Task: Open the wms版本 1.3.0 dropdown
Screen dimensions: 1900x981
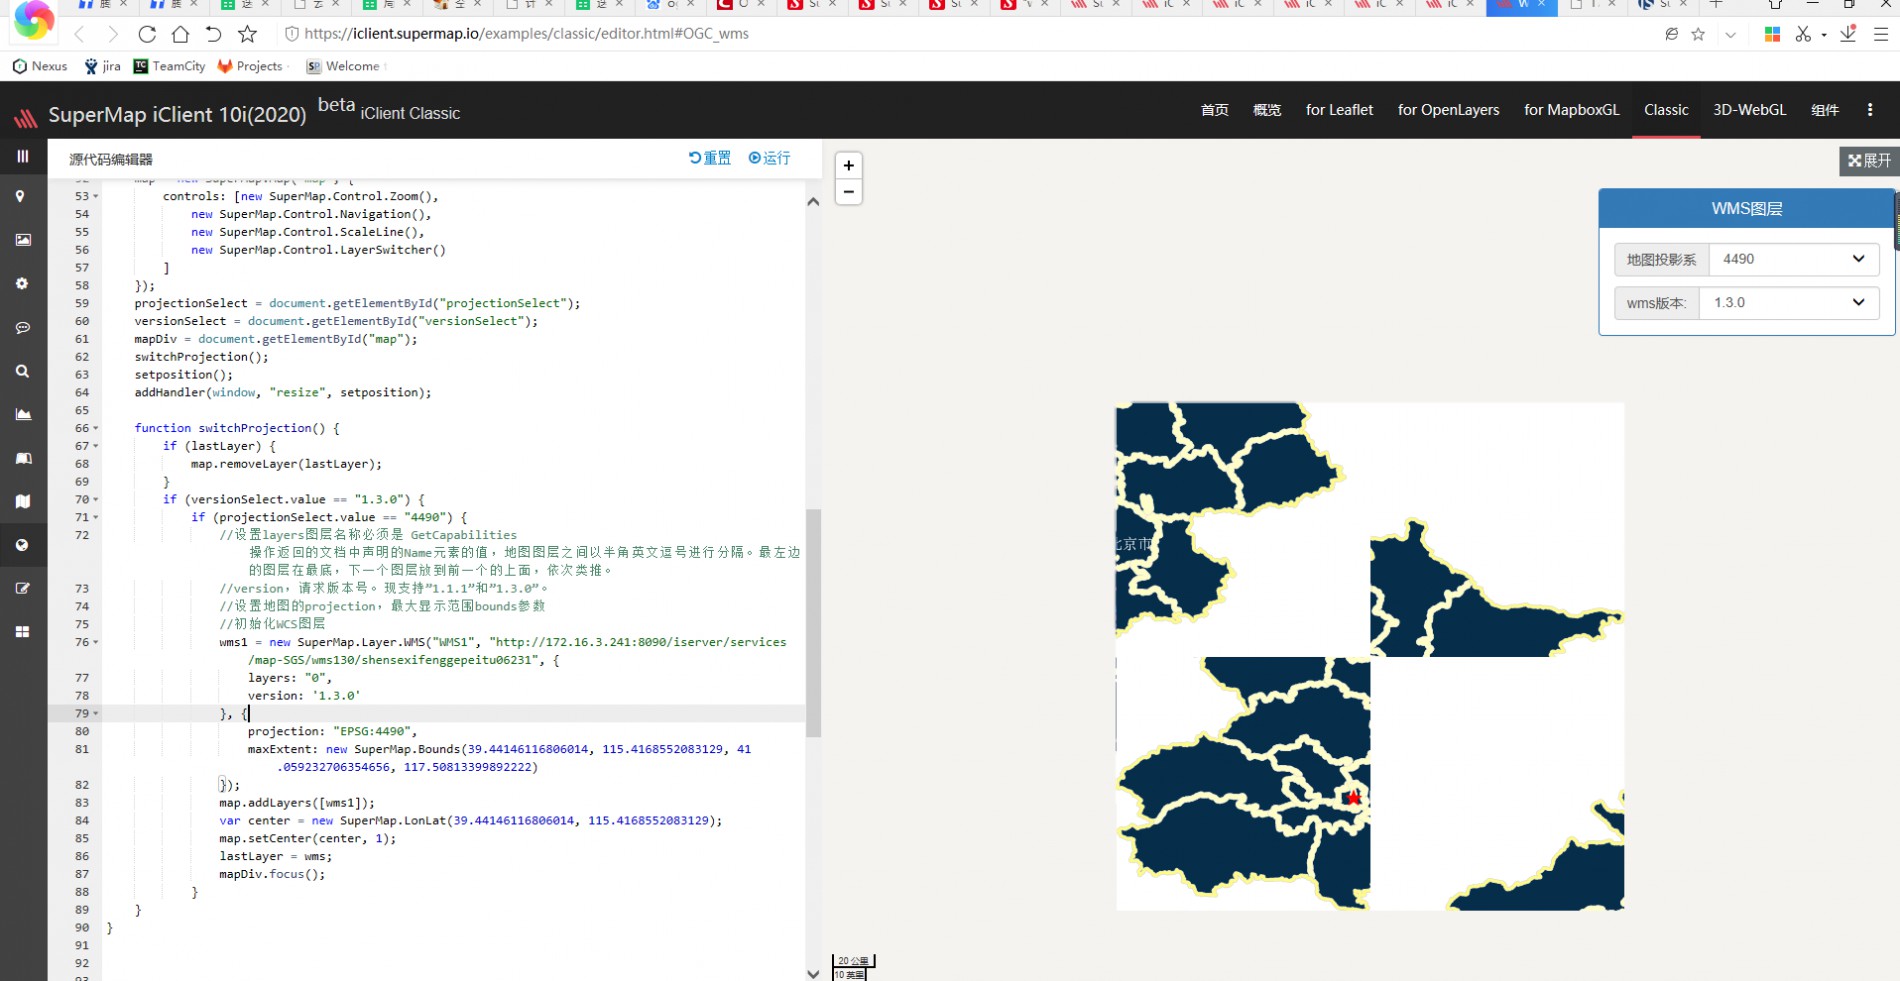Action: [1789, 303]
